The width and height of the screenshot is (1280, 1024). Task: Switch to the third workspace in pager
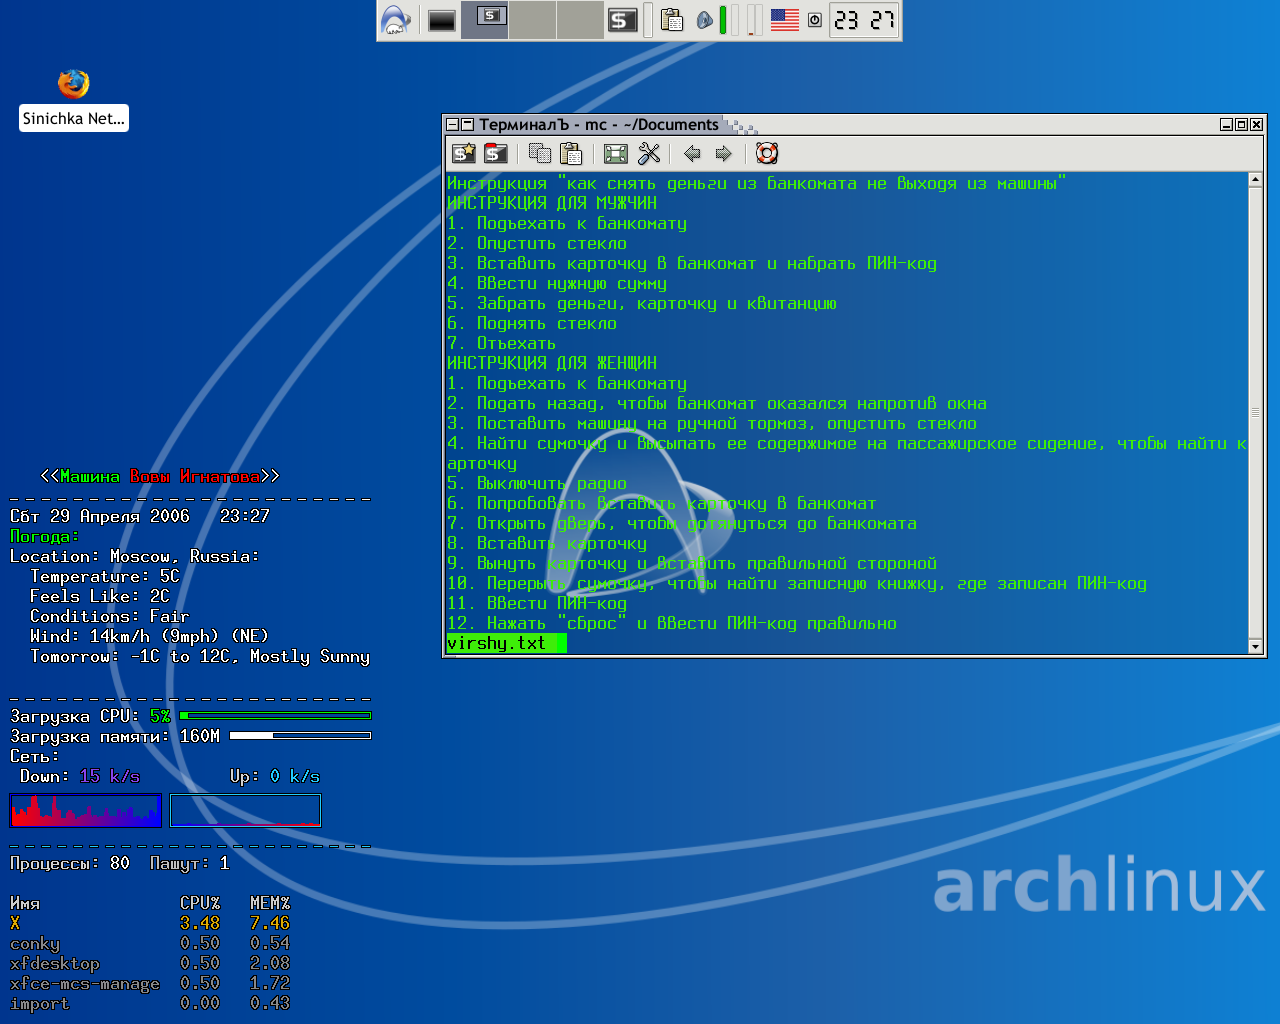pyautogui.click(x=580, y=20)
